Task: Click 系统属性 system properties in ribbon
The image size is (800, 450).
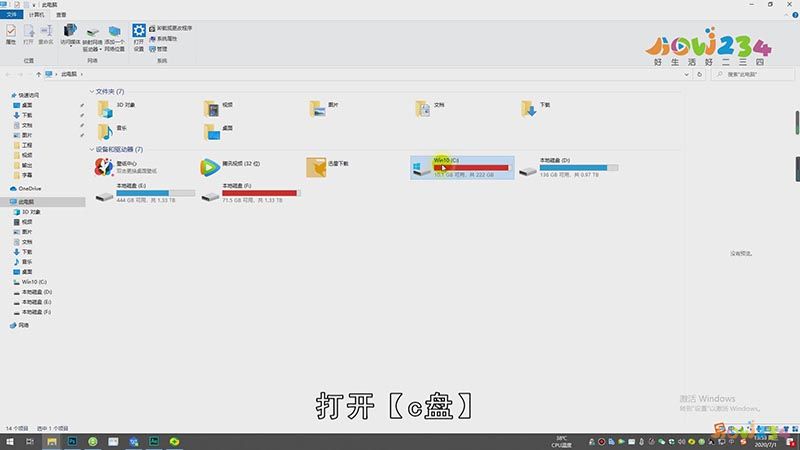Action: click(163, 38)
